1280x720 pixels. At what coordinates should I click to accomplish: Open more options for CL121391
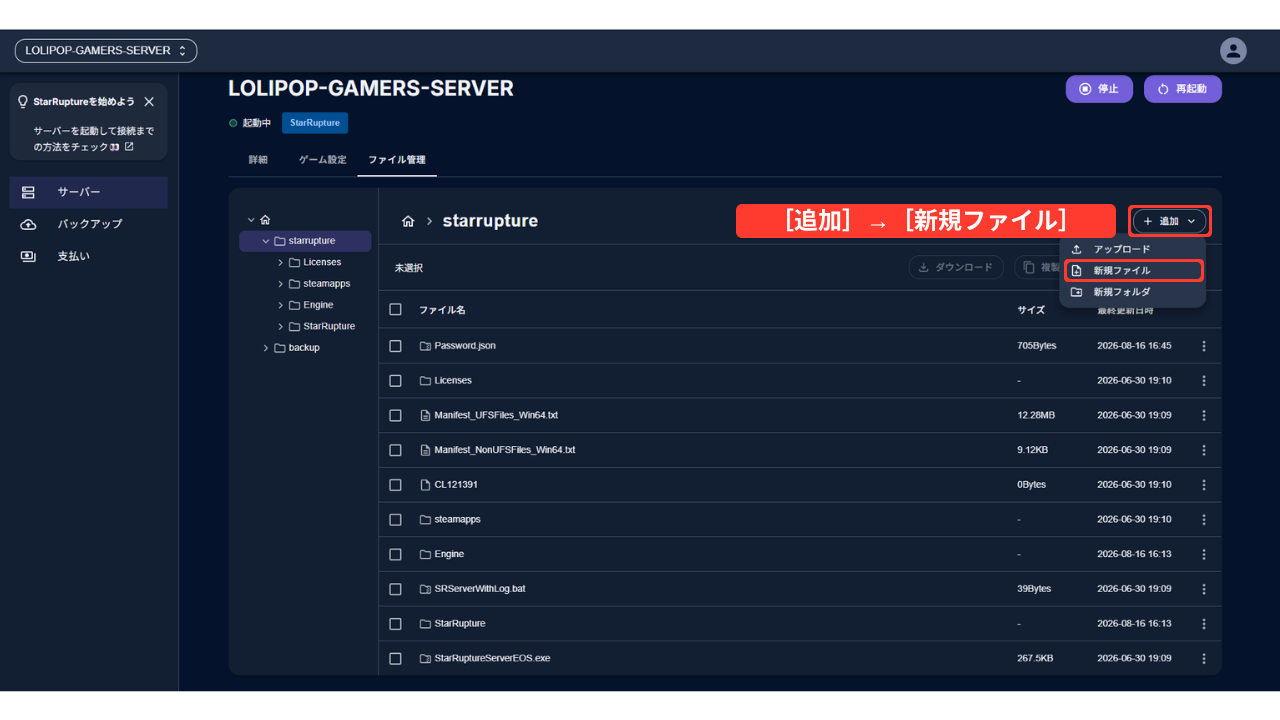point(1204,485)
